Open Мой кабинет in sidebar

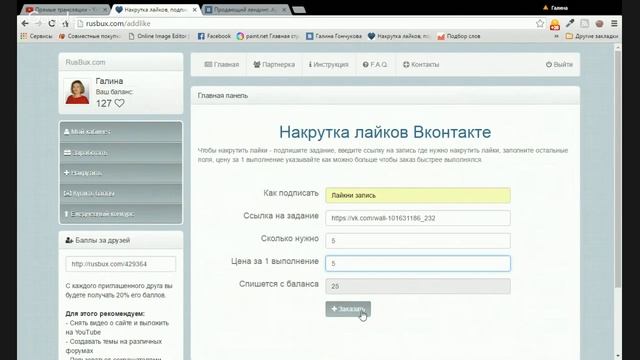pyautogui.click(x=121, y=132)
